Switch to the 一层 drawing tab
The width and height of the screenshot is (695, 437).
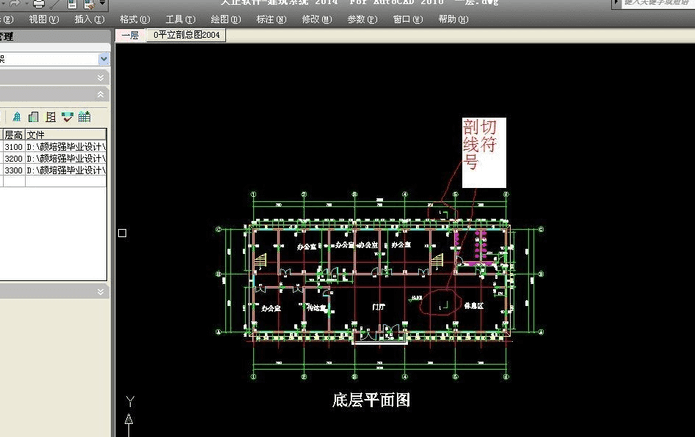[x=130, y=35]
